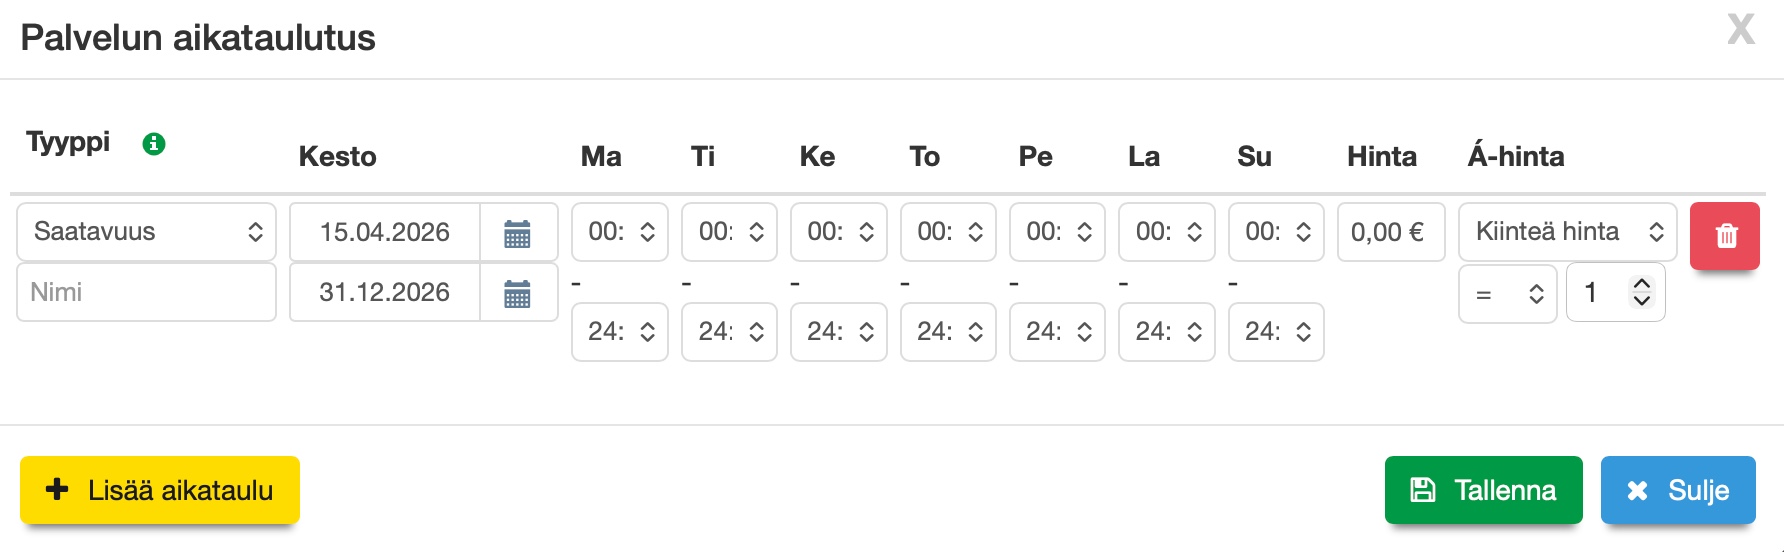Click the Hinta price field showing 0,00 €
The image size is (1784, 552).
tap(1390, 232)
